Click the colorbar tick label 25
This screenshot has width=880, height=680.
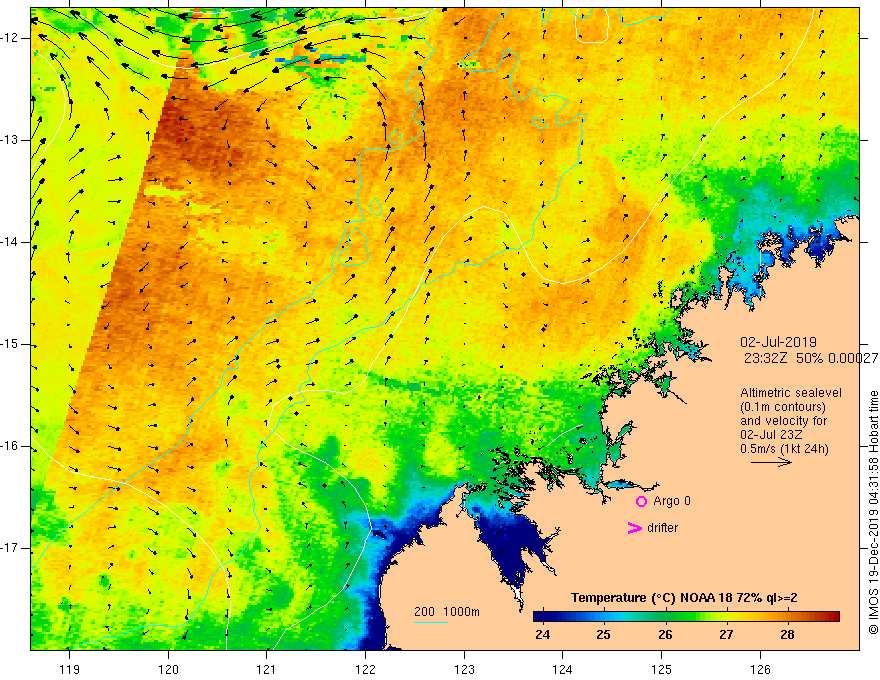[x=603, y=635]
